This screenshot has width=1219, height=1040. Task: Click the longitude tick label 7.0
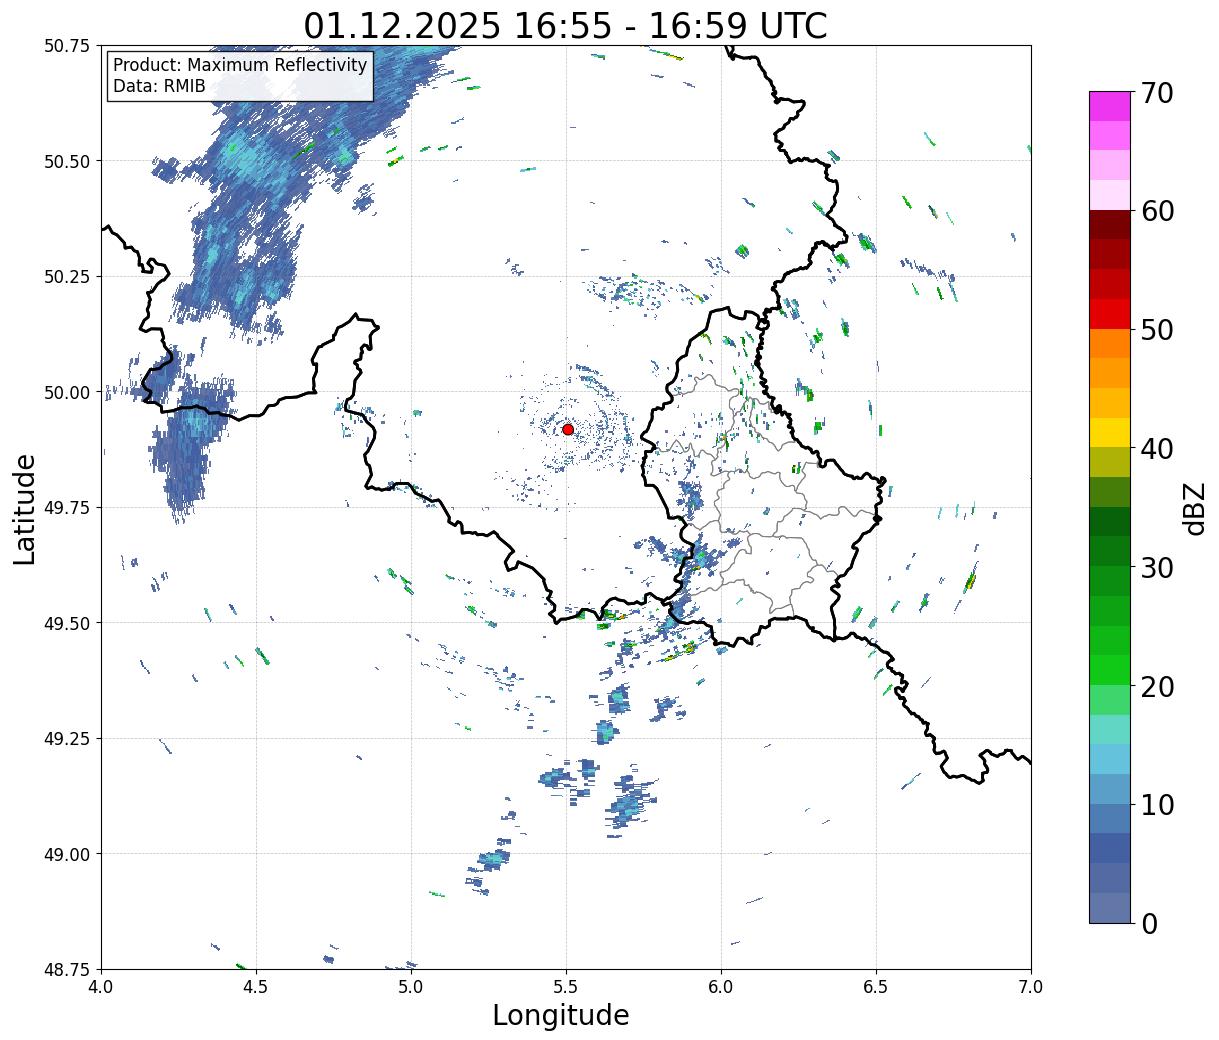click(x=1031, y=987)
